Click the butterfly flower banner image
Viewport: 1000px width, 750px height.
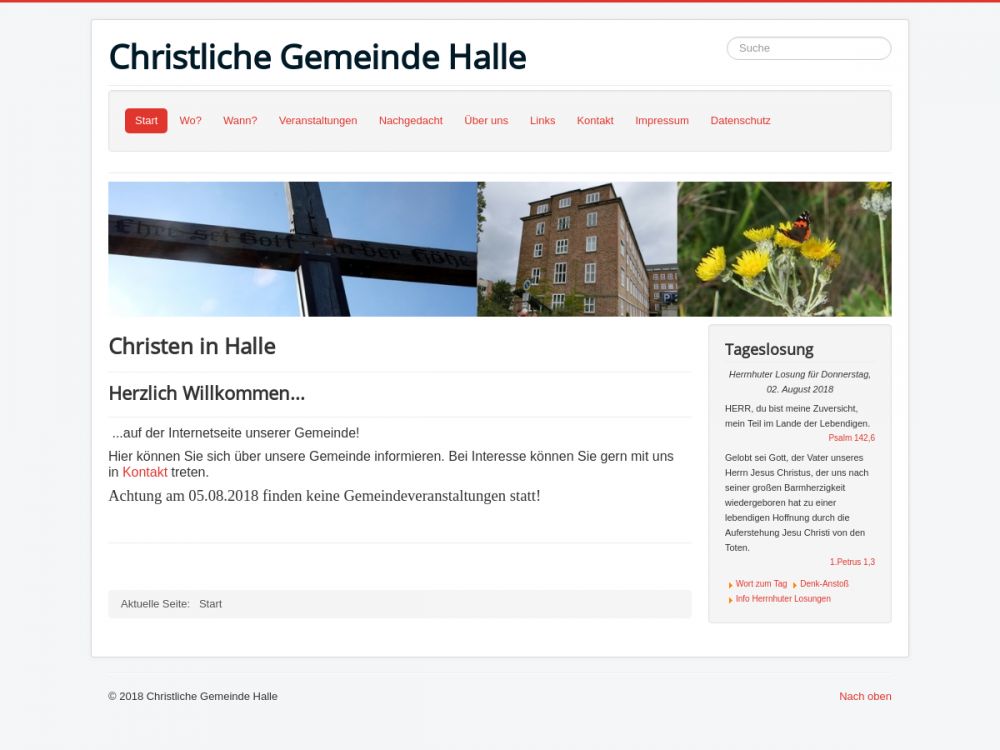coord(784,249)
